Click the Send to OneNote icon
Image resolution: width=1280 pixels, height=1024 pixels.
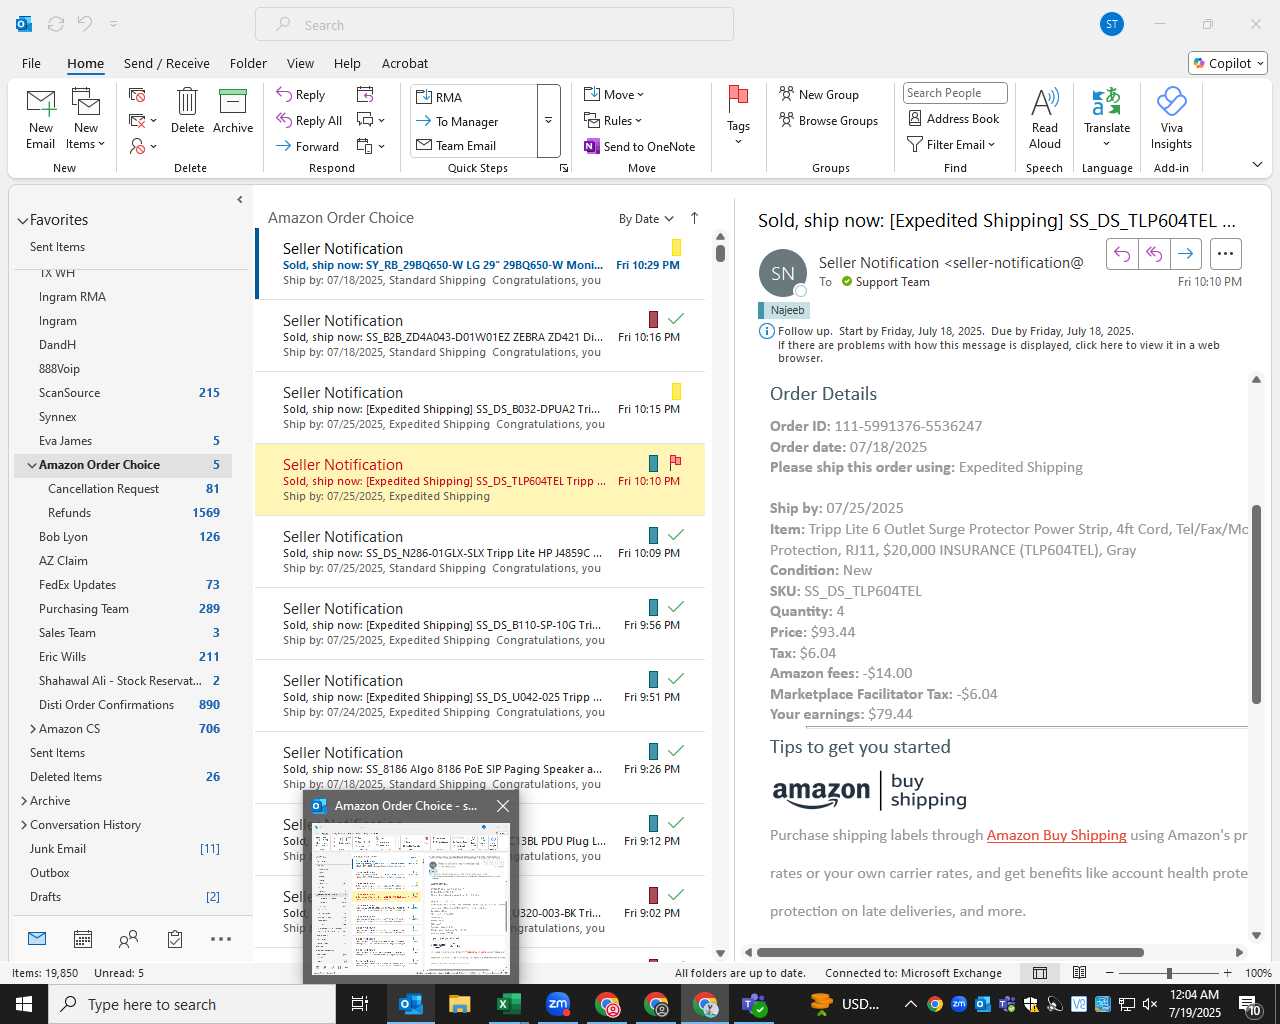(592, 146)
